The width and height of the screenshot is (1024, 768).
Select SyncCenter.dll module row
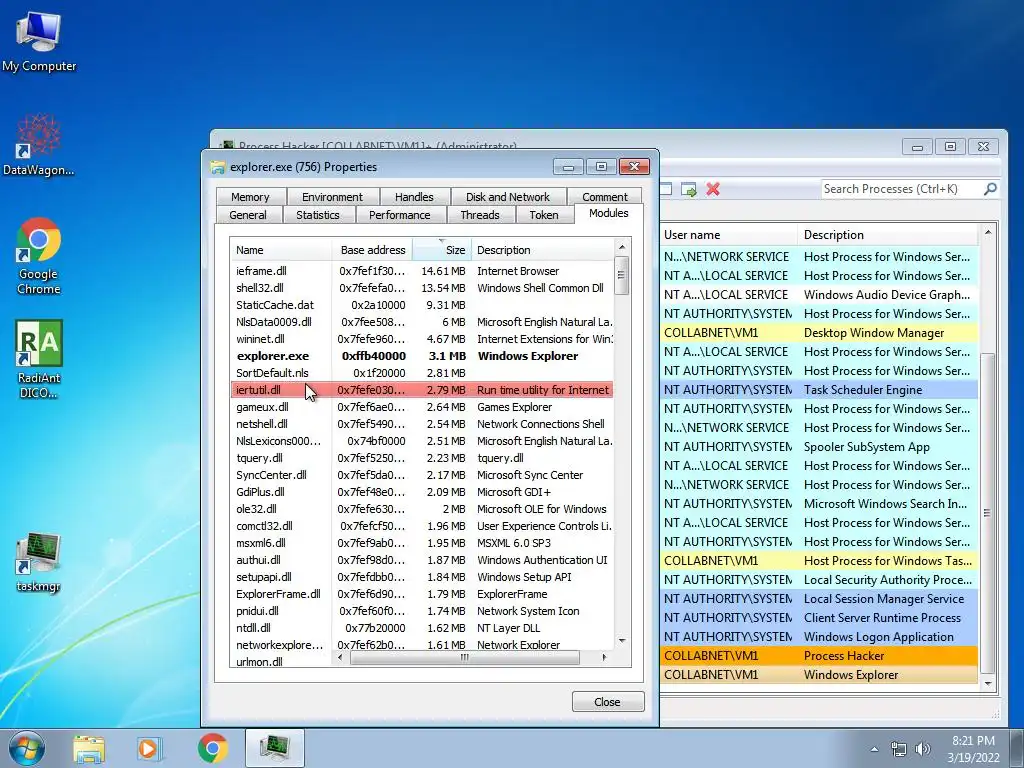[422, 475]
